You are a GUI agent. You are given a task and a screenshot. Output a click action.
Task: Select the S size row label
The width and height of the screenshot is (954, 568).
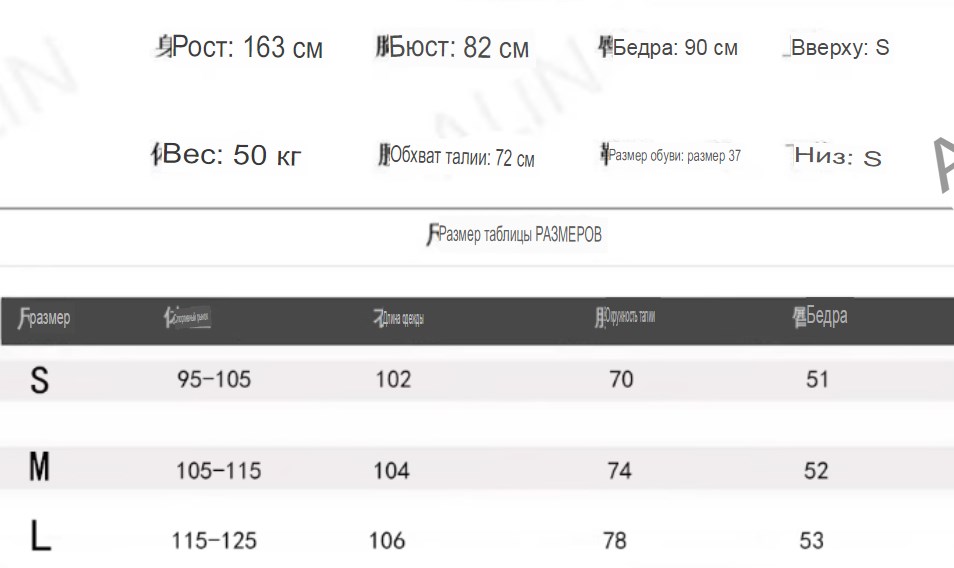(40, 380)
